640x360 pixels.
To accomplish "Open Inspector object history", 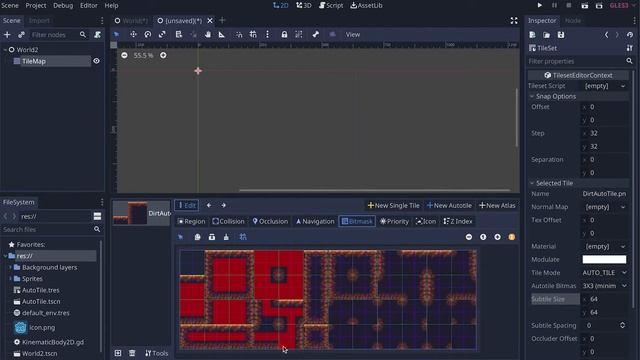I will pos(630,35).
